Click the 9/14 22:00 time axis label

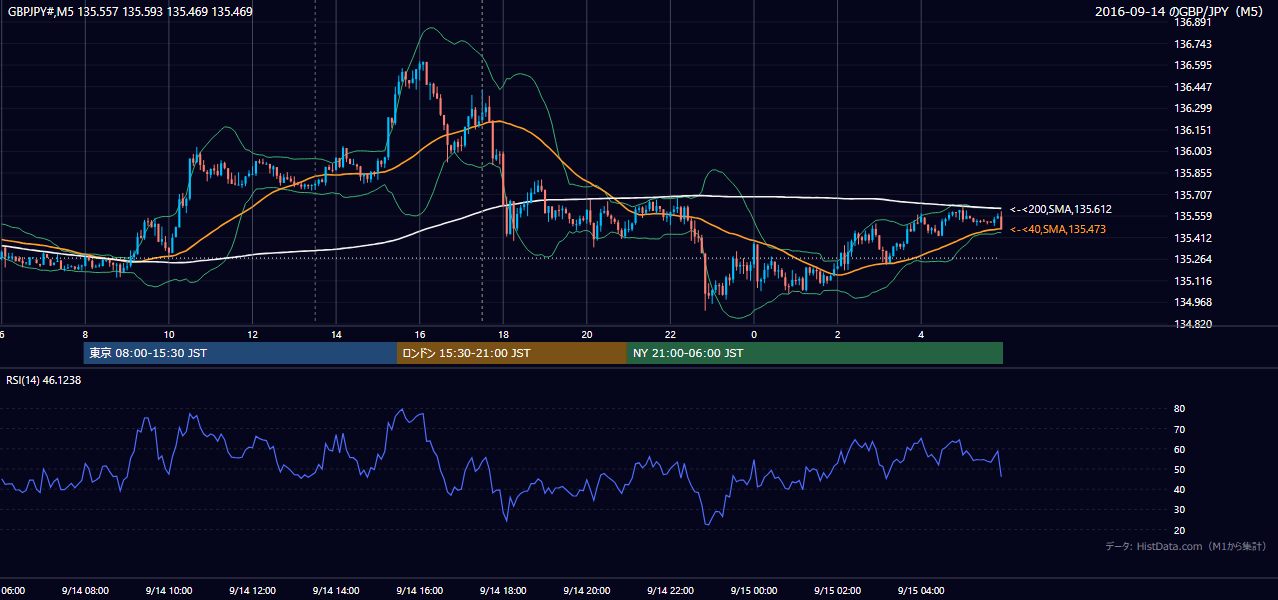pyautogui.click(x=670, y=591)
